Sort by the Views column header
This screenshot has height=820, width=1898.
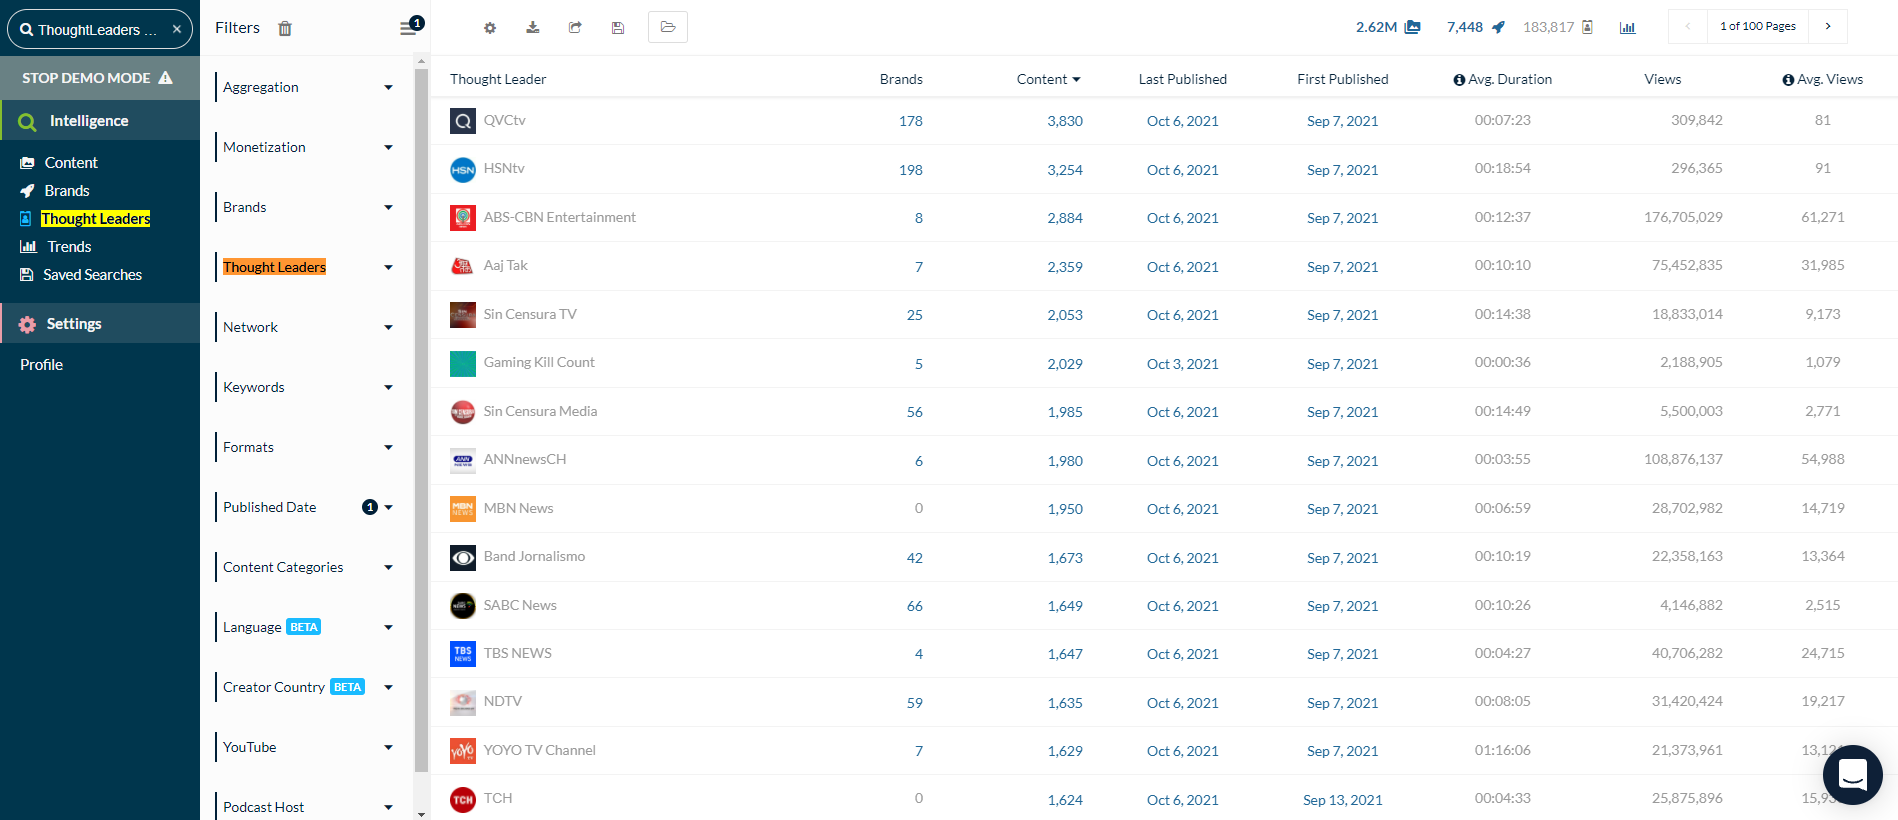1663,79
